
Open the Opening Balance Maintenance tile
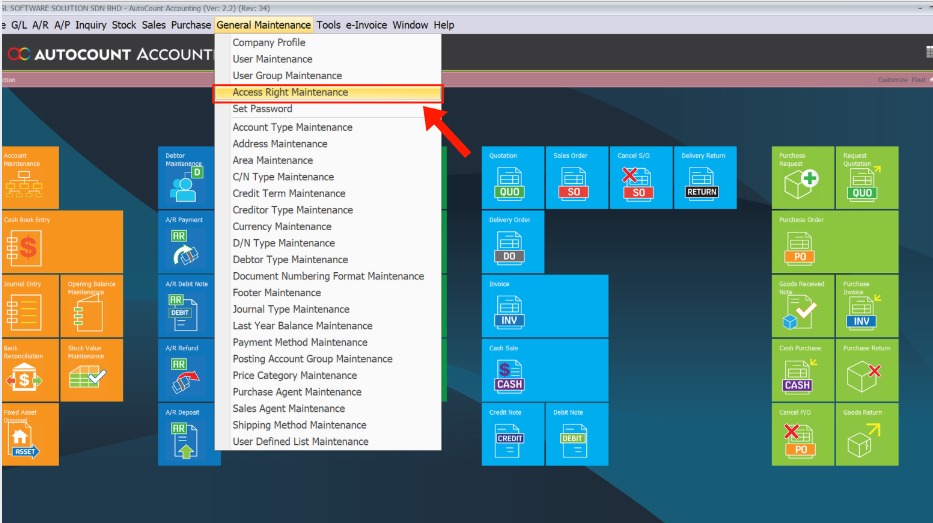tap(91, 306)
